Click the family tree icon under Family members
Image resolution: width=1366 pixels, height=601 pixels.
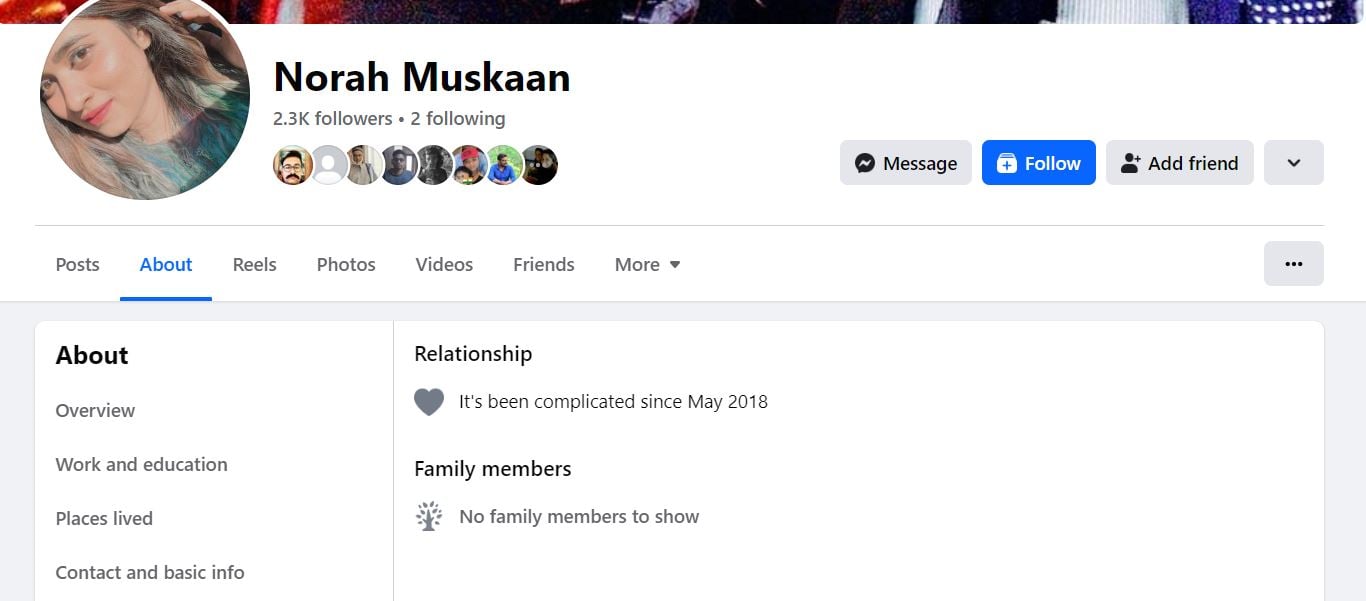tap(429, 516)
